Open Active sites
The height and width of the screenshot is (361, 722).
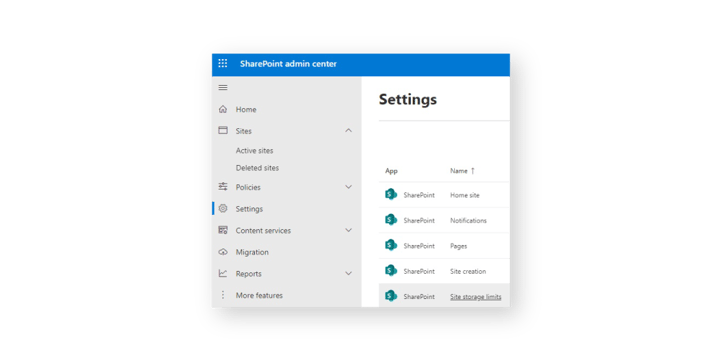coord(254,151)
